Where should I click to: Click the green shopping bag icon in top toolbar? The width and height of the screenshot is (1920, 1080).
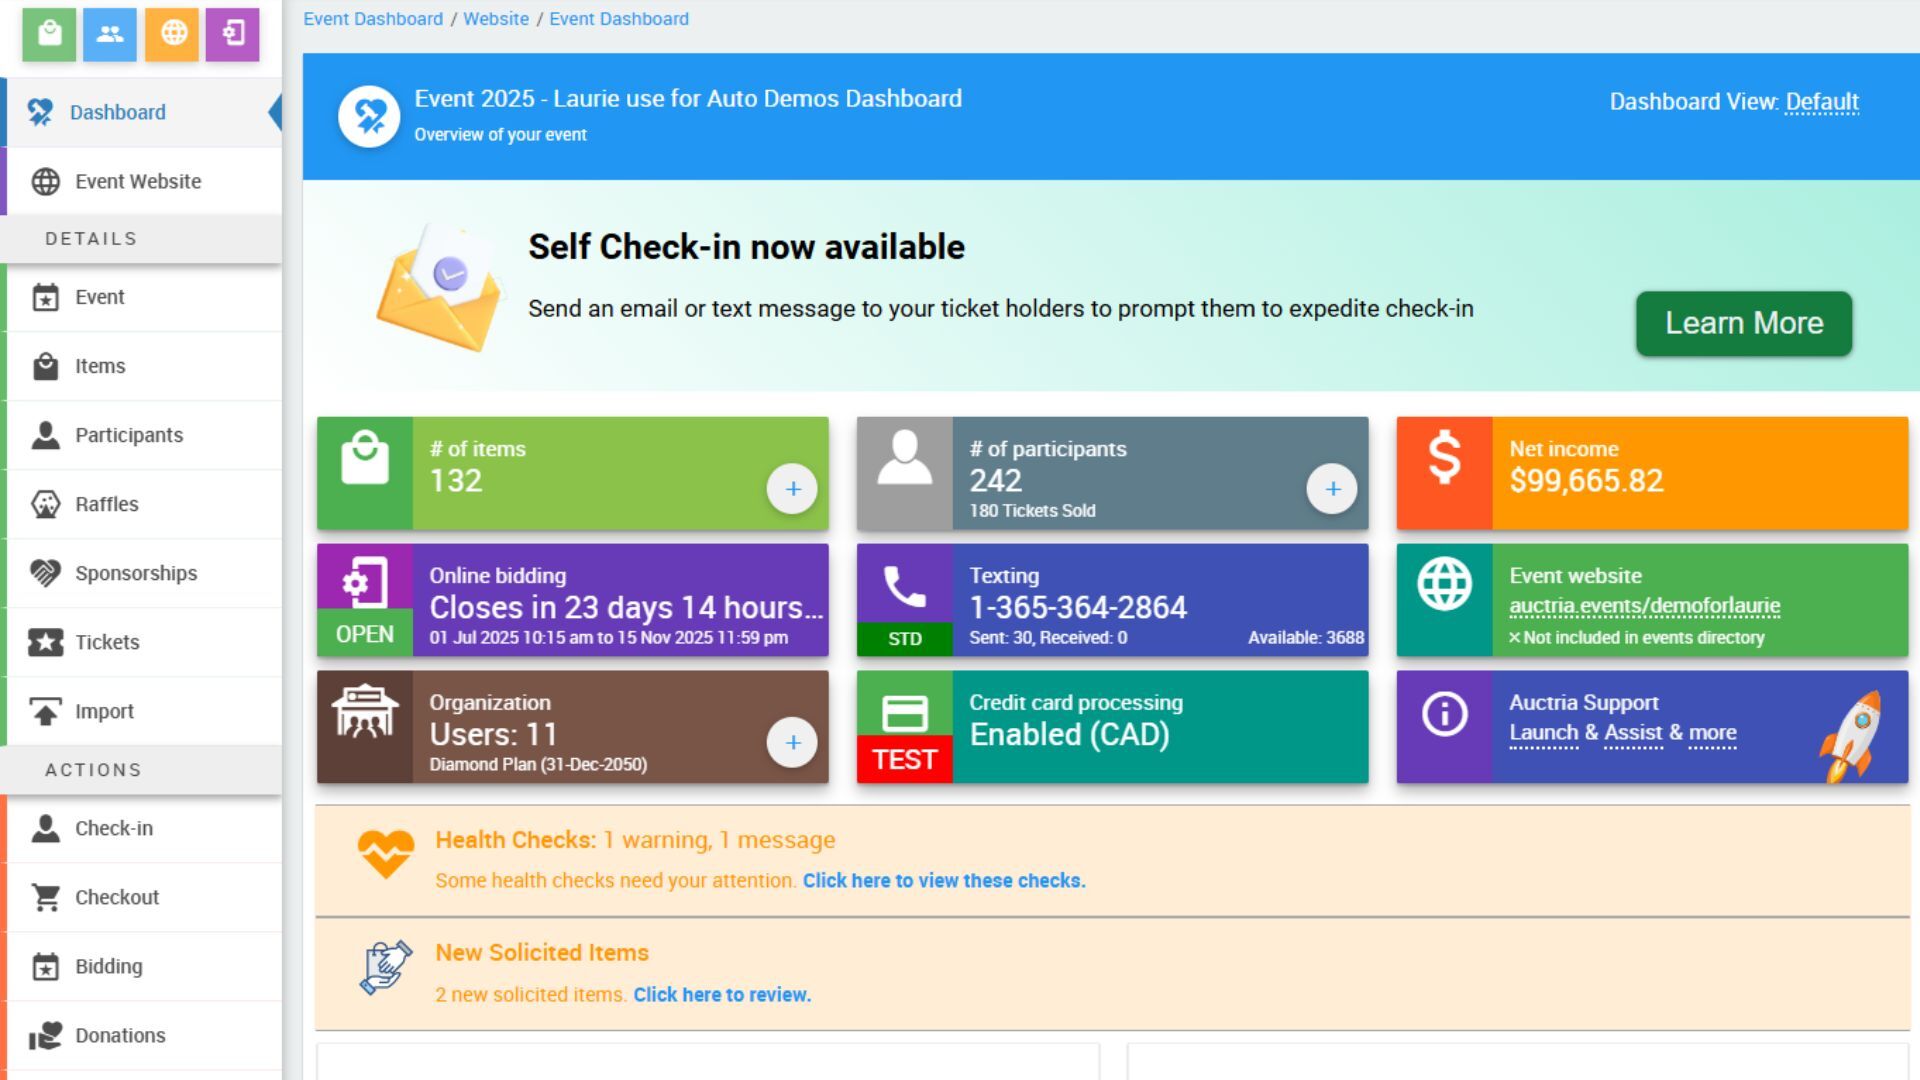click(x=49, y=35)
